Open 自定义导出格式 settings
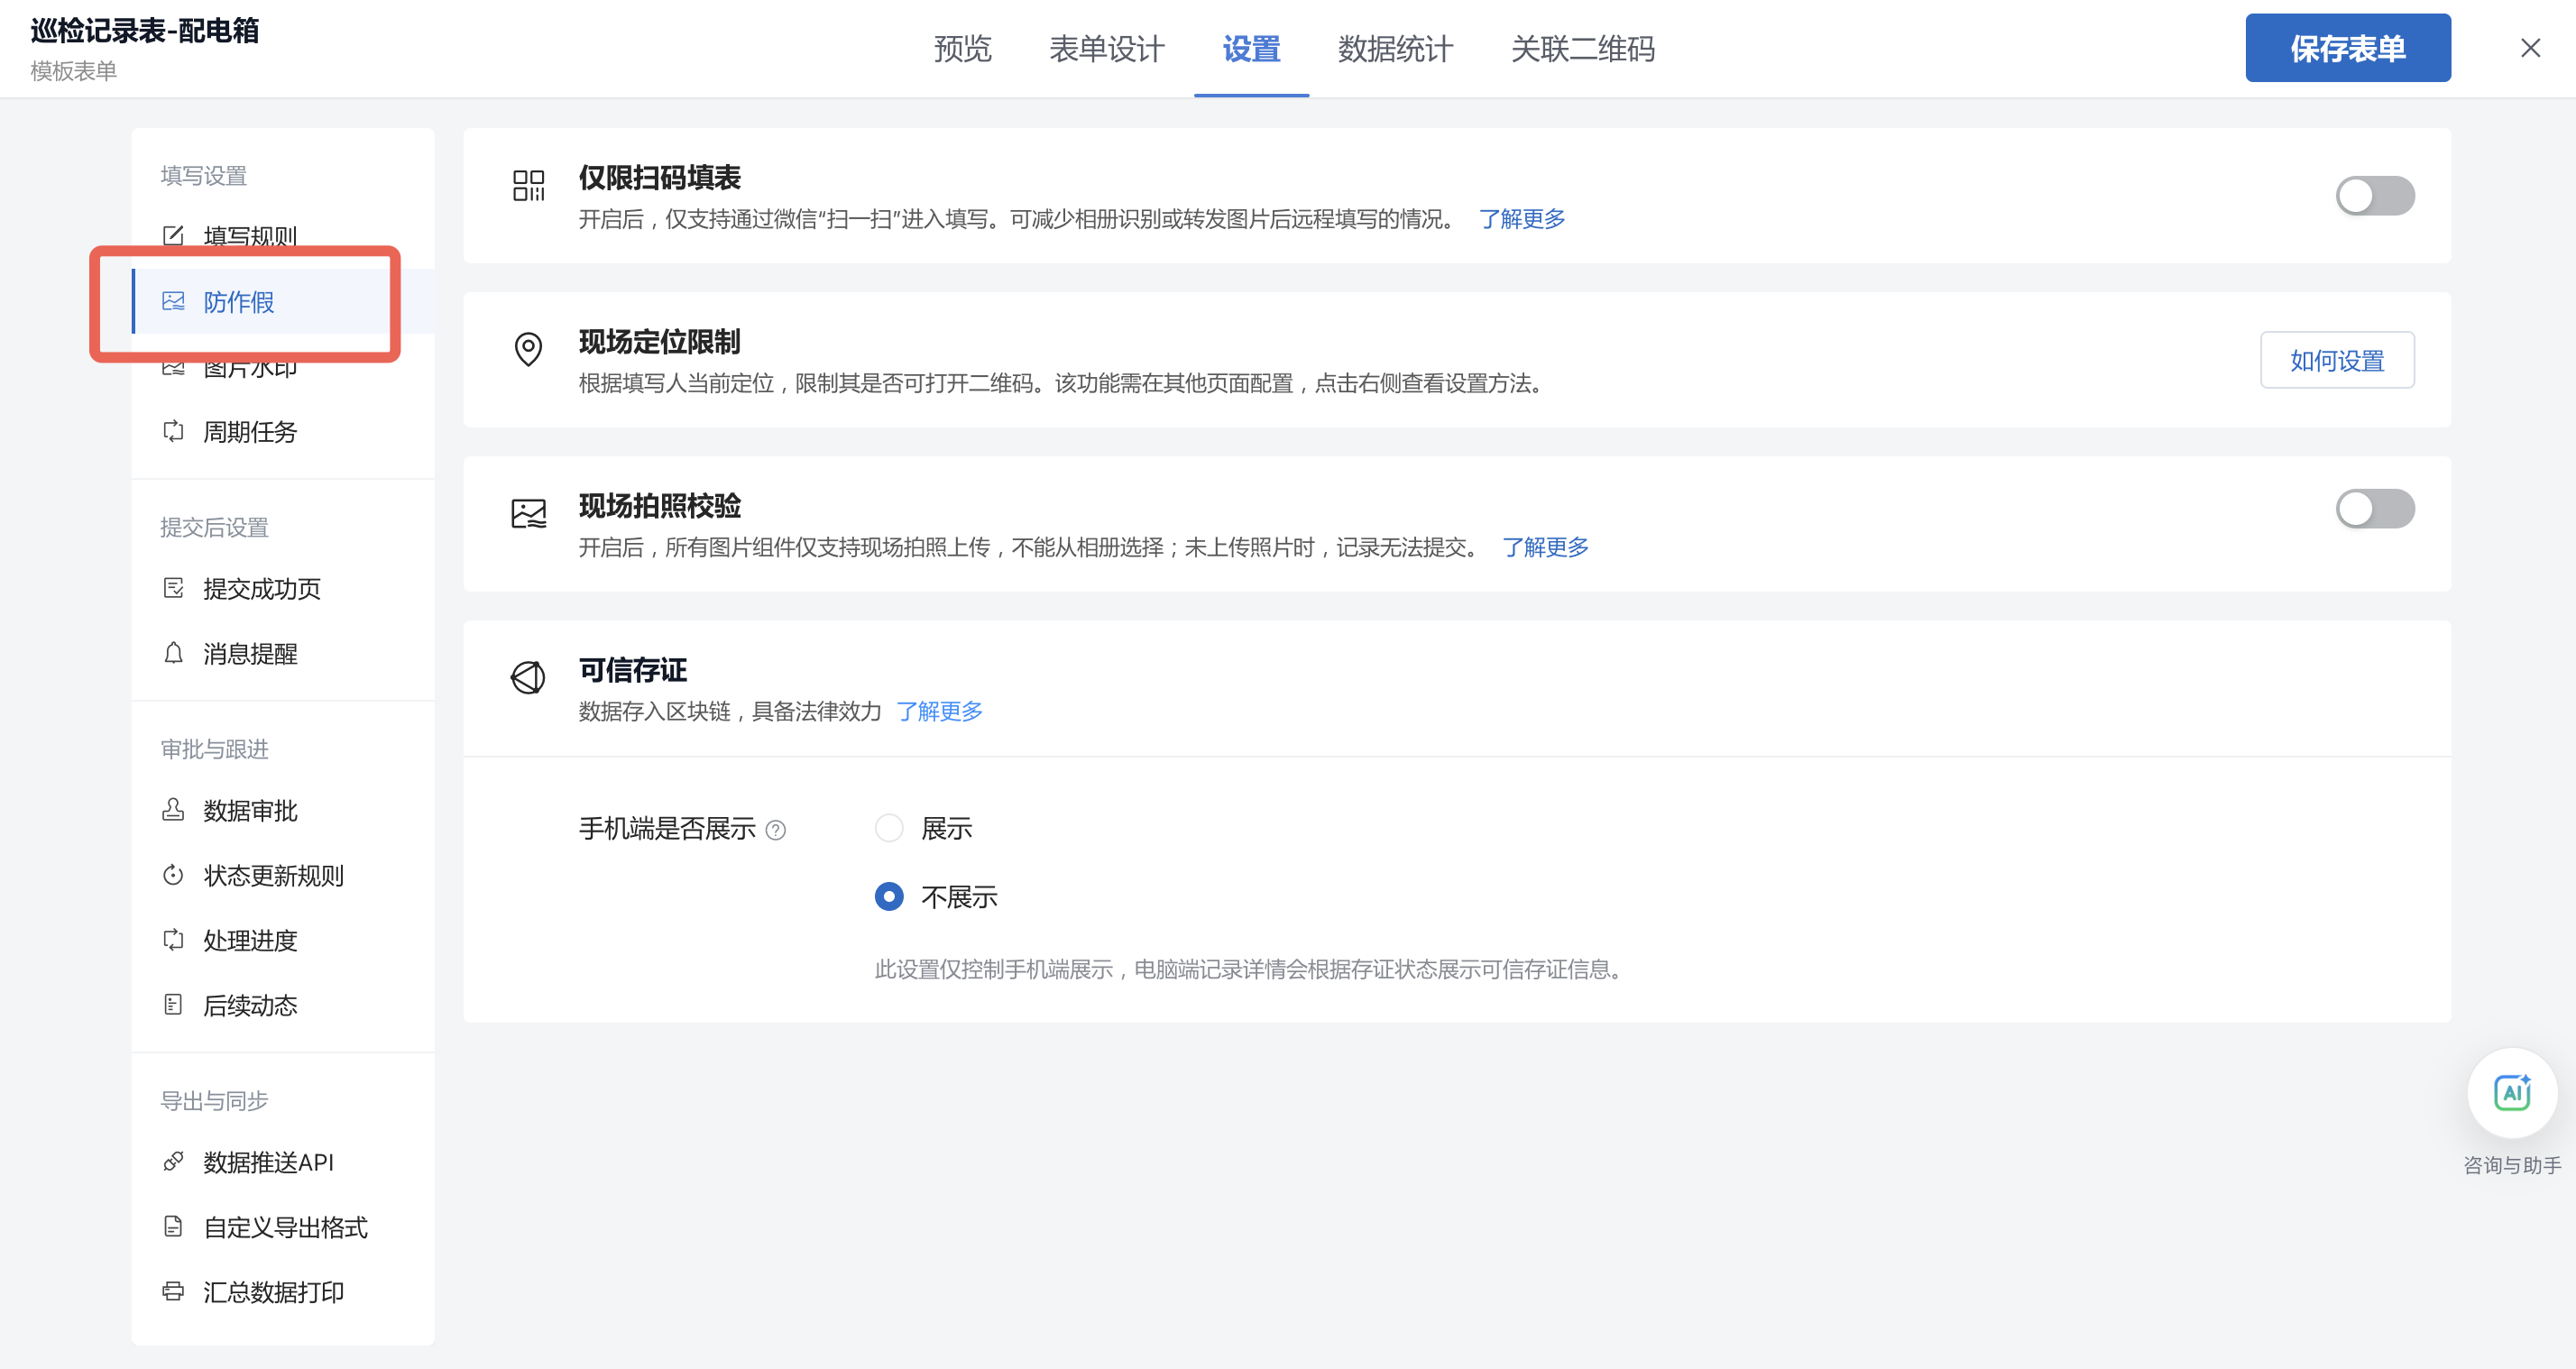2576x1369 pixels. click(x=283, y=1227)
